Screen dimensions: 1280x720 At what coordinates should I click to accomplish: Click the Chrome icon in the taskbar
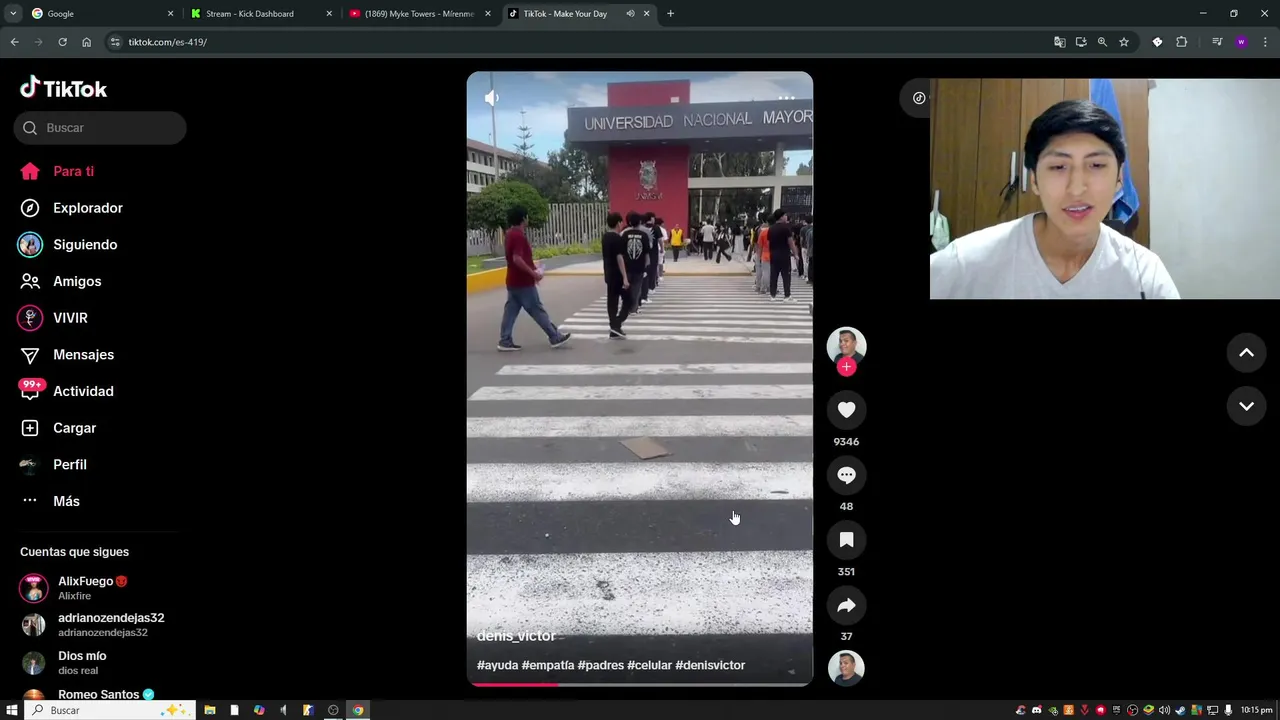click(x=358, y=710)
